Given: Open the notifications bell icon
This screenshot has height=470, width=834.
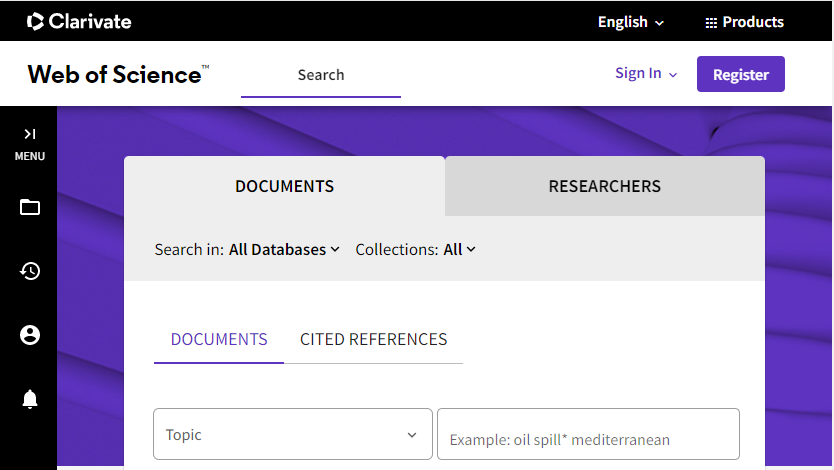Looking at the screenshot, I should point(30,400).
